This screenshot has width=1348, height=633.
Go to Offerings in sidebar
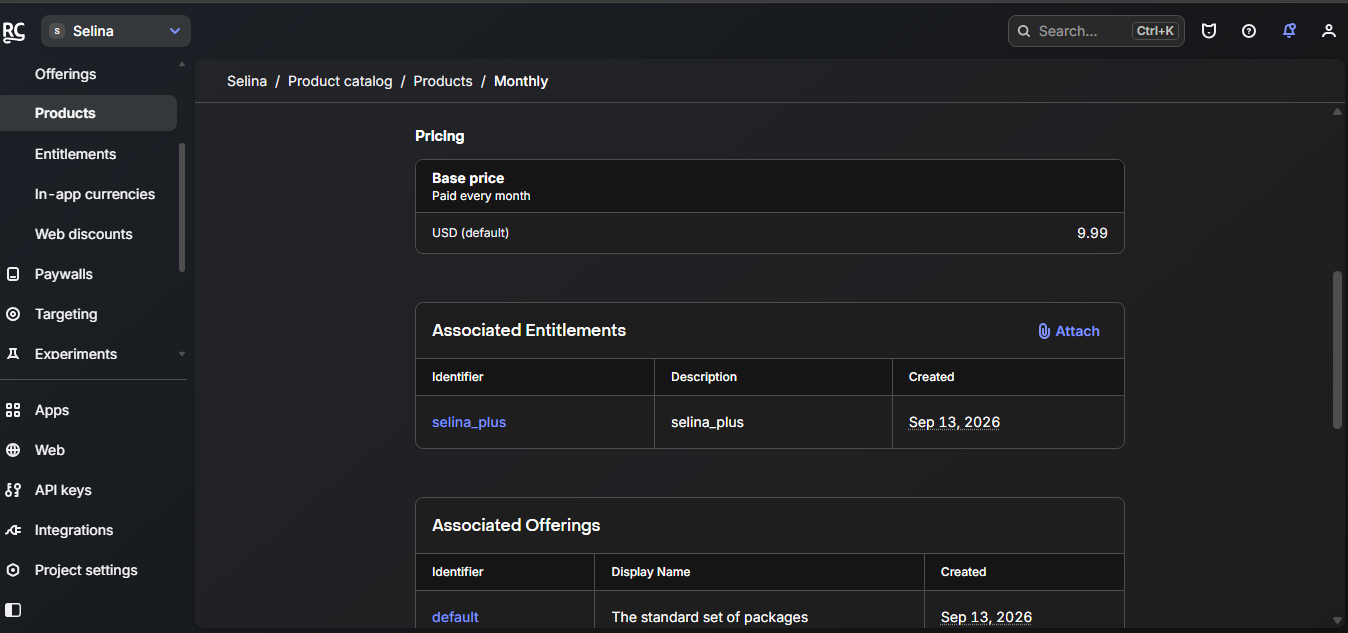click(65, 74)
